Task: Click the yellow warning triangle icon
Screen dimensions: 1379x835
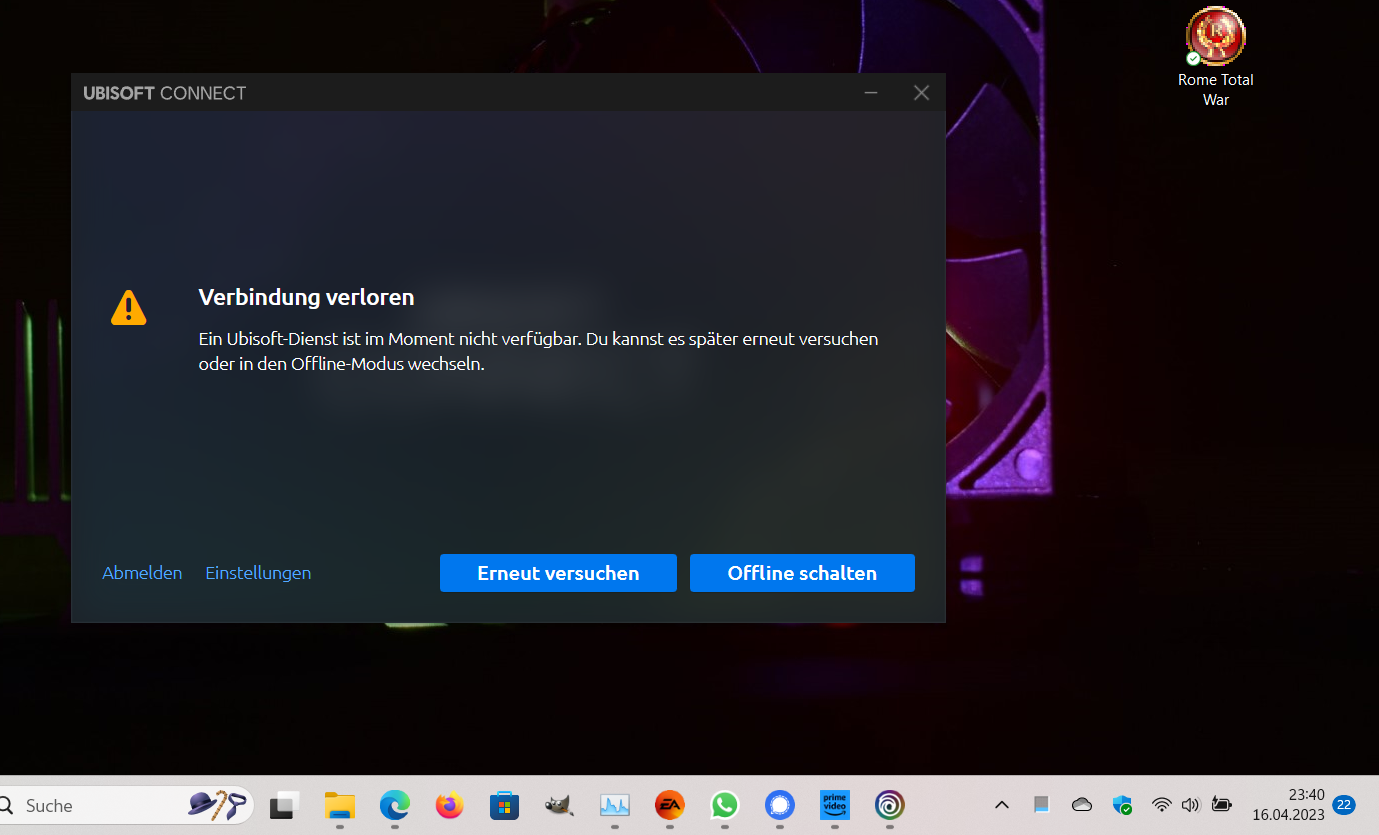Action: (x=128, y=307)
